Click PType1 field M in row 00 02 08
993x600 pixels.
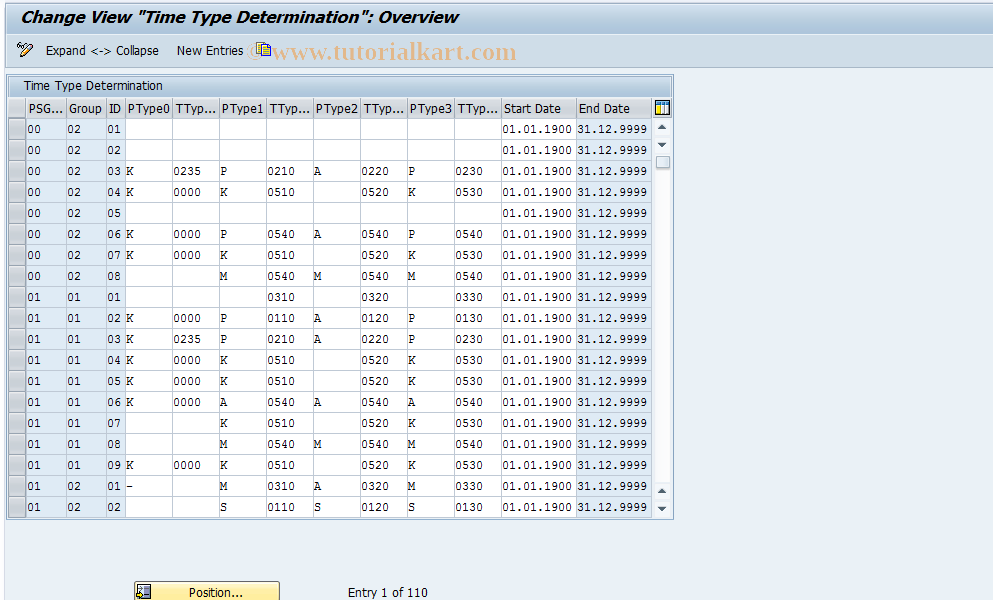243,276
